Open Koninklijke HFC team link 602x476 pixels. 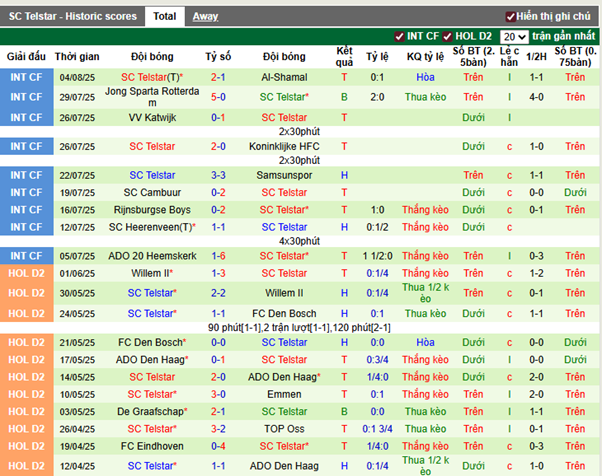284,146
